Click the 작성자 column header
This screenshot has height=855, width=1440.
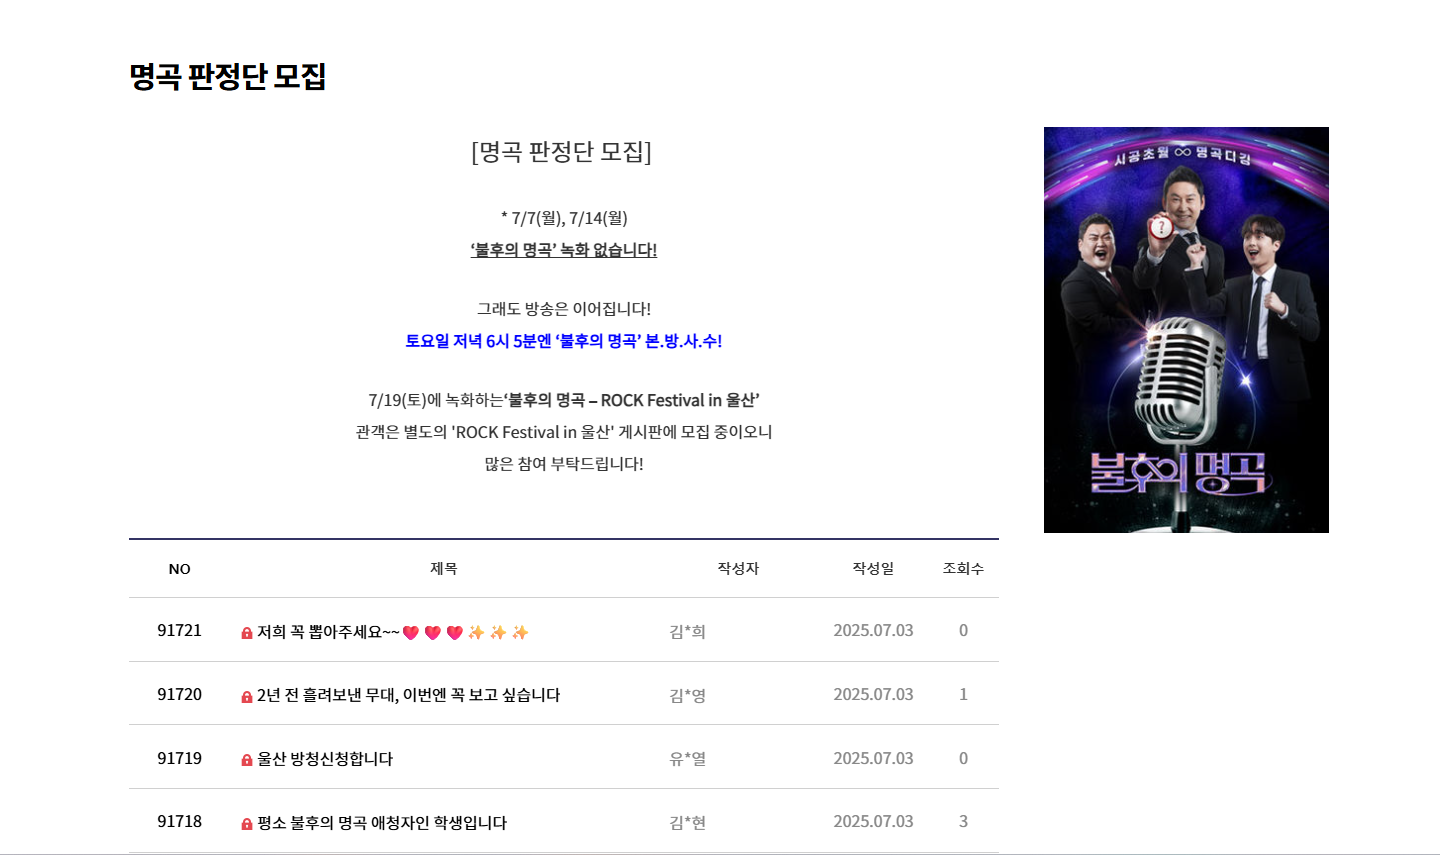coord(738,568)
